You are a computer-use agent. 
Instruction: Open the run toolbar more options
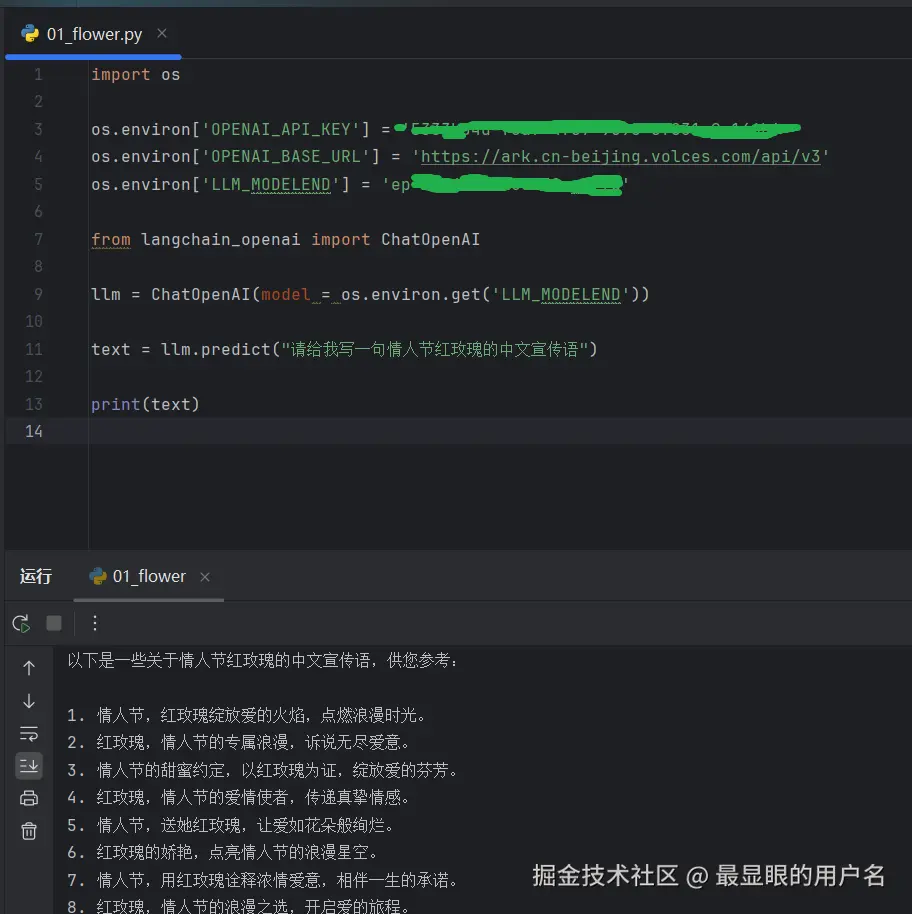pyautogui.click(x=95, y=623)
